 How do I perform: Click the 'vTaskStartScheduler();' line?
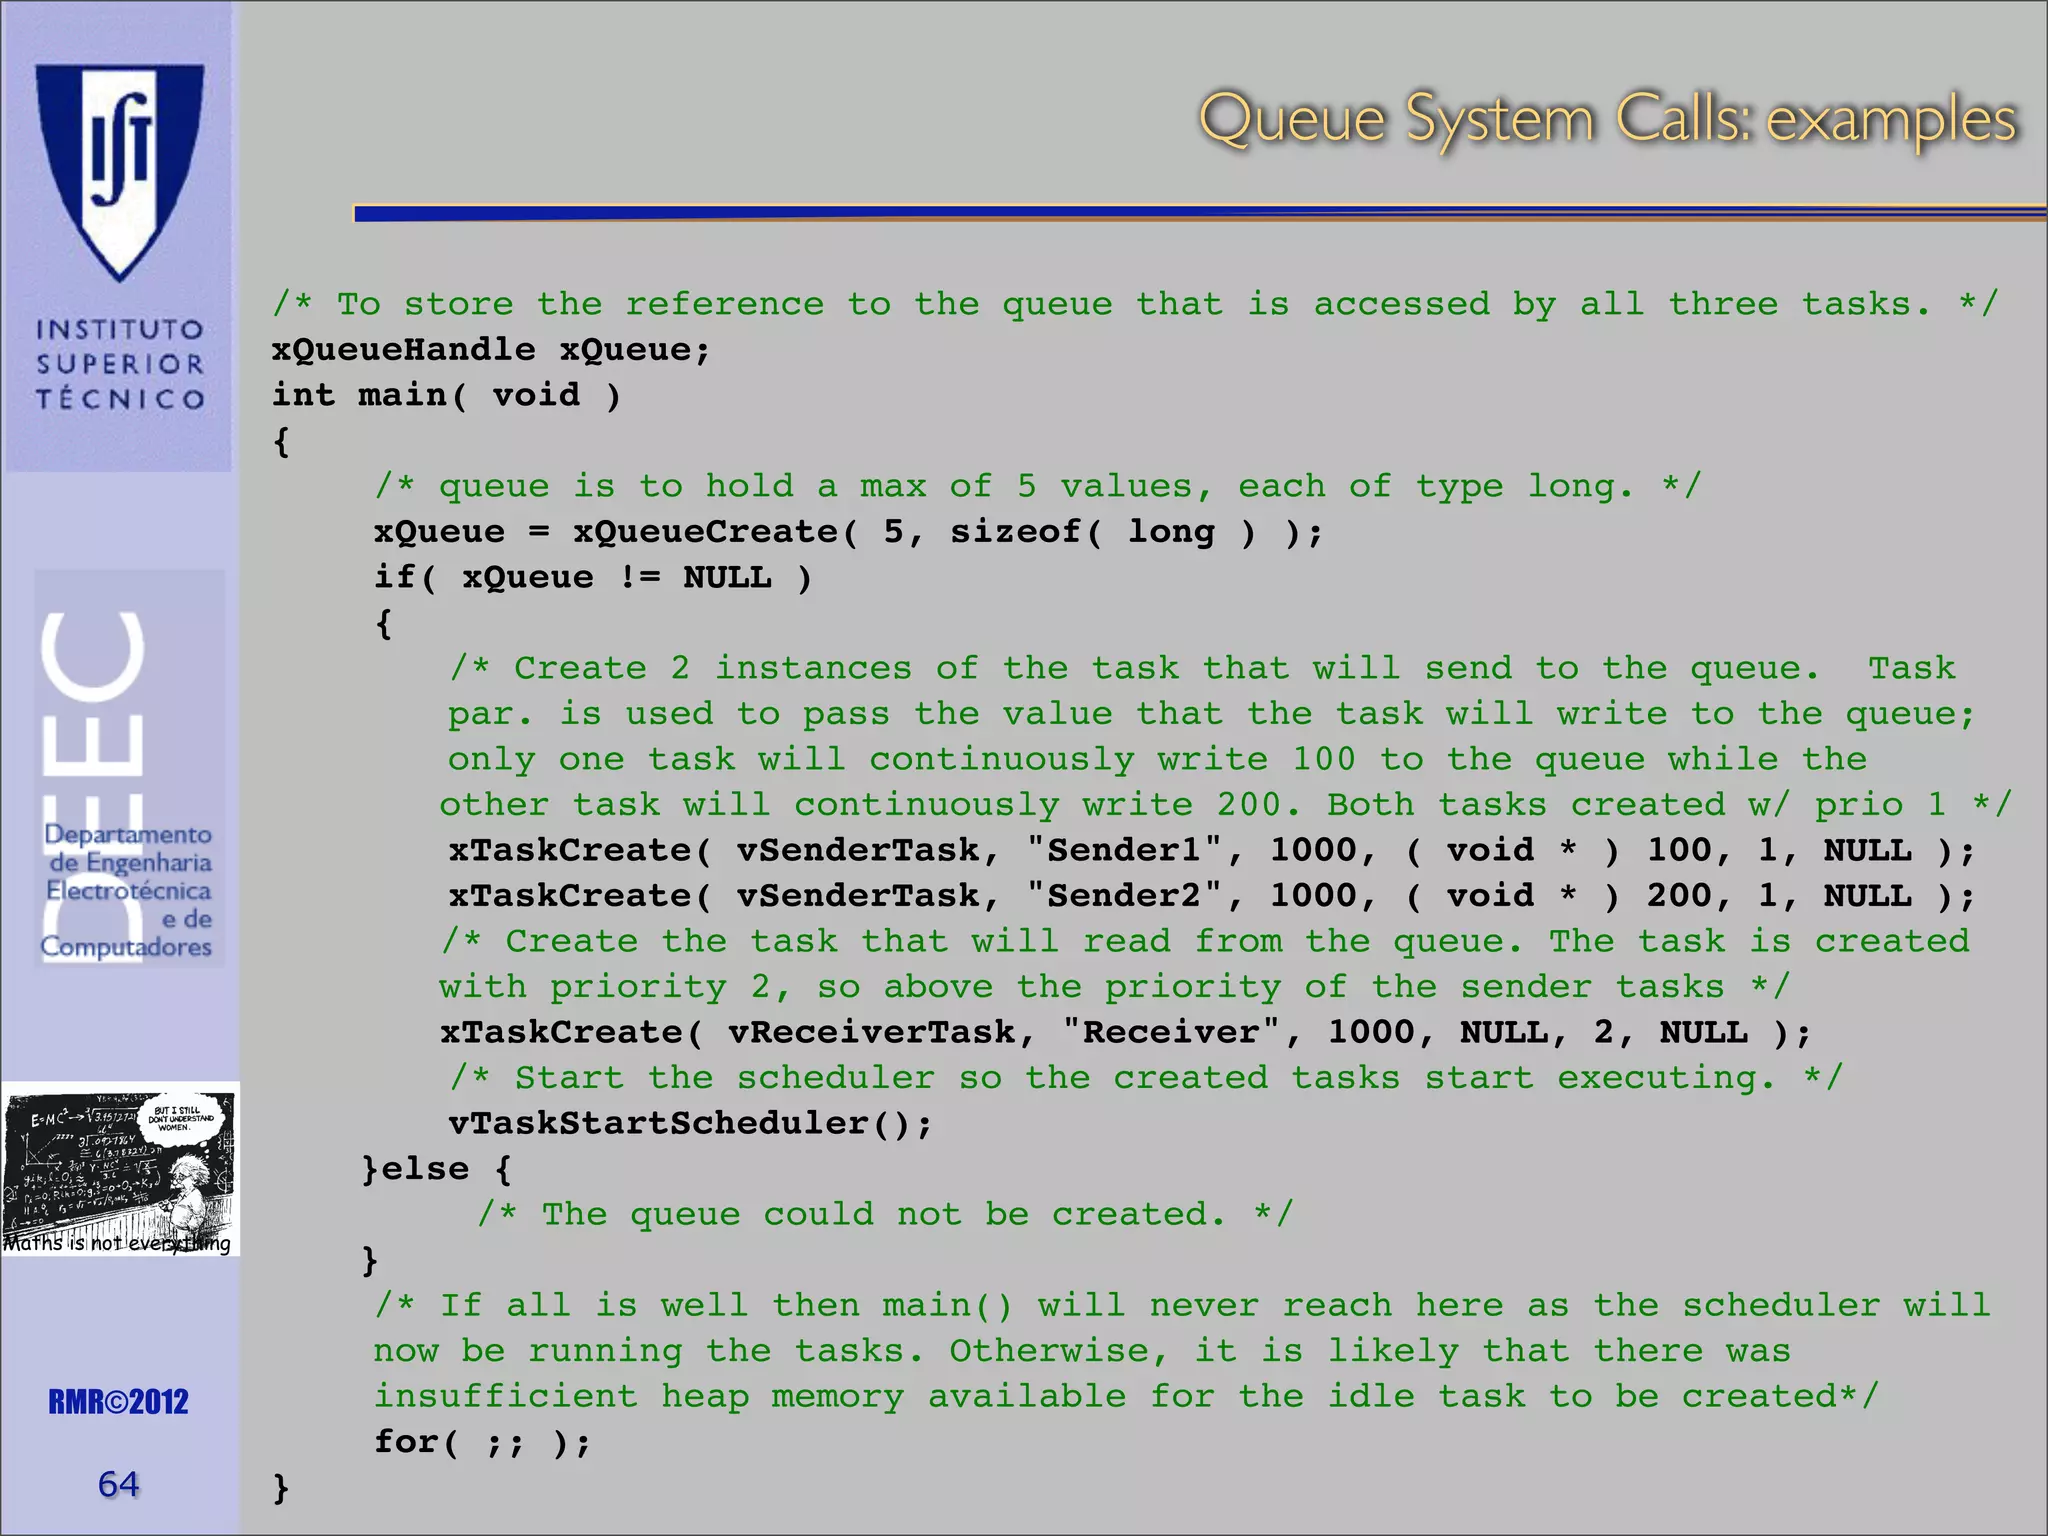click(690, 1124)
